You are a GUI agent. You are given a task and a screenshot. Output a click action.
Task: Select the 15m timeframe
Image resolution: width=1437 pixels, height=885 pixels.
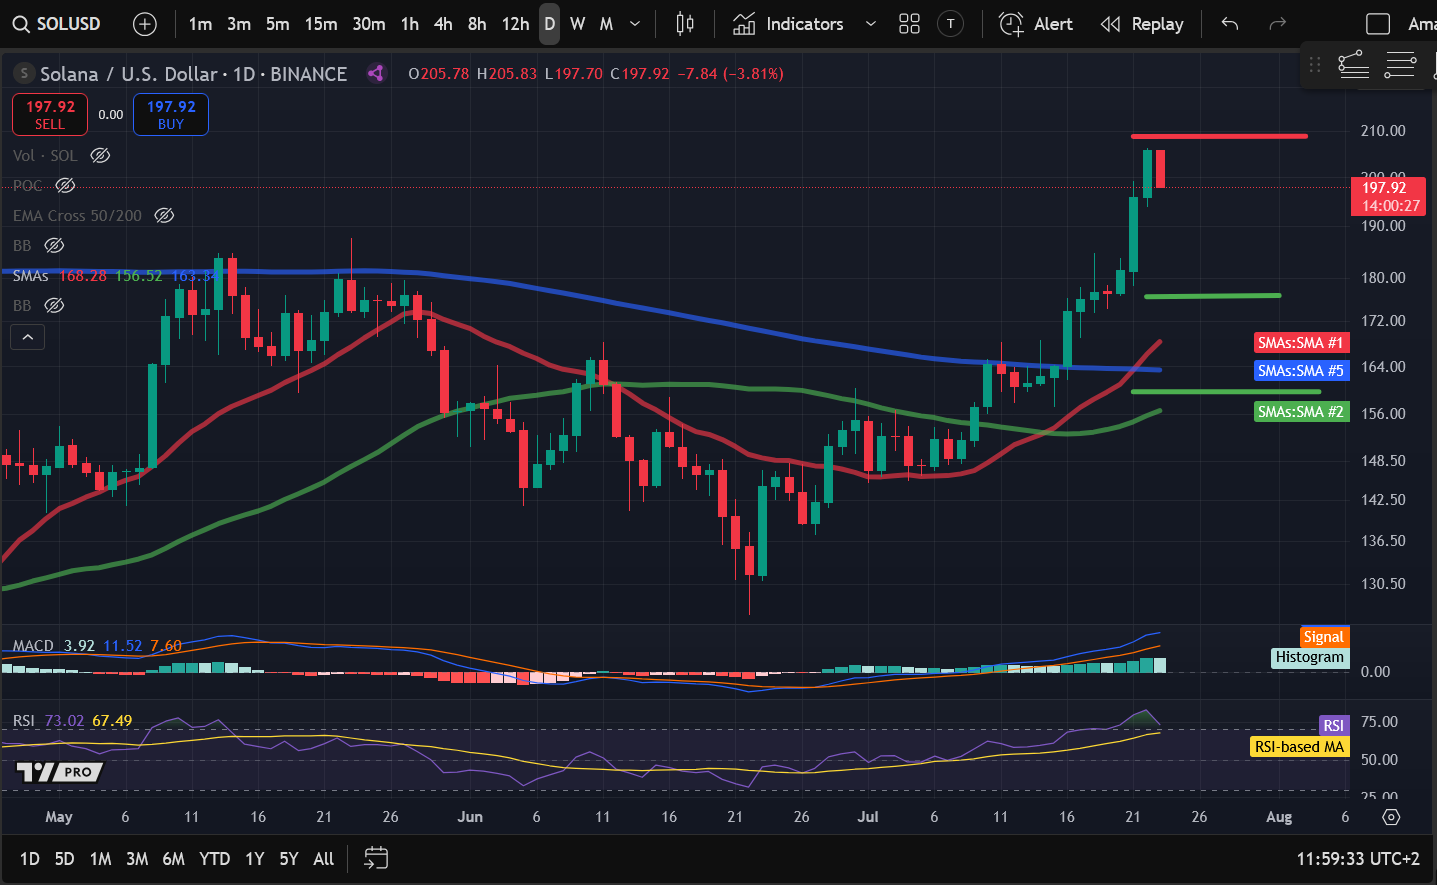[321, 24]
